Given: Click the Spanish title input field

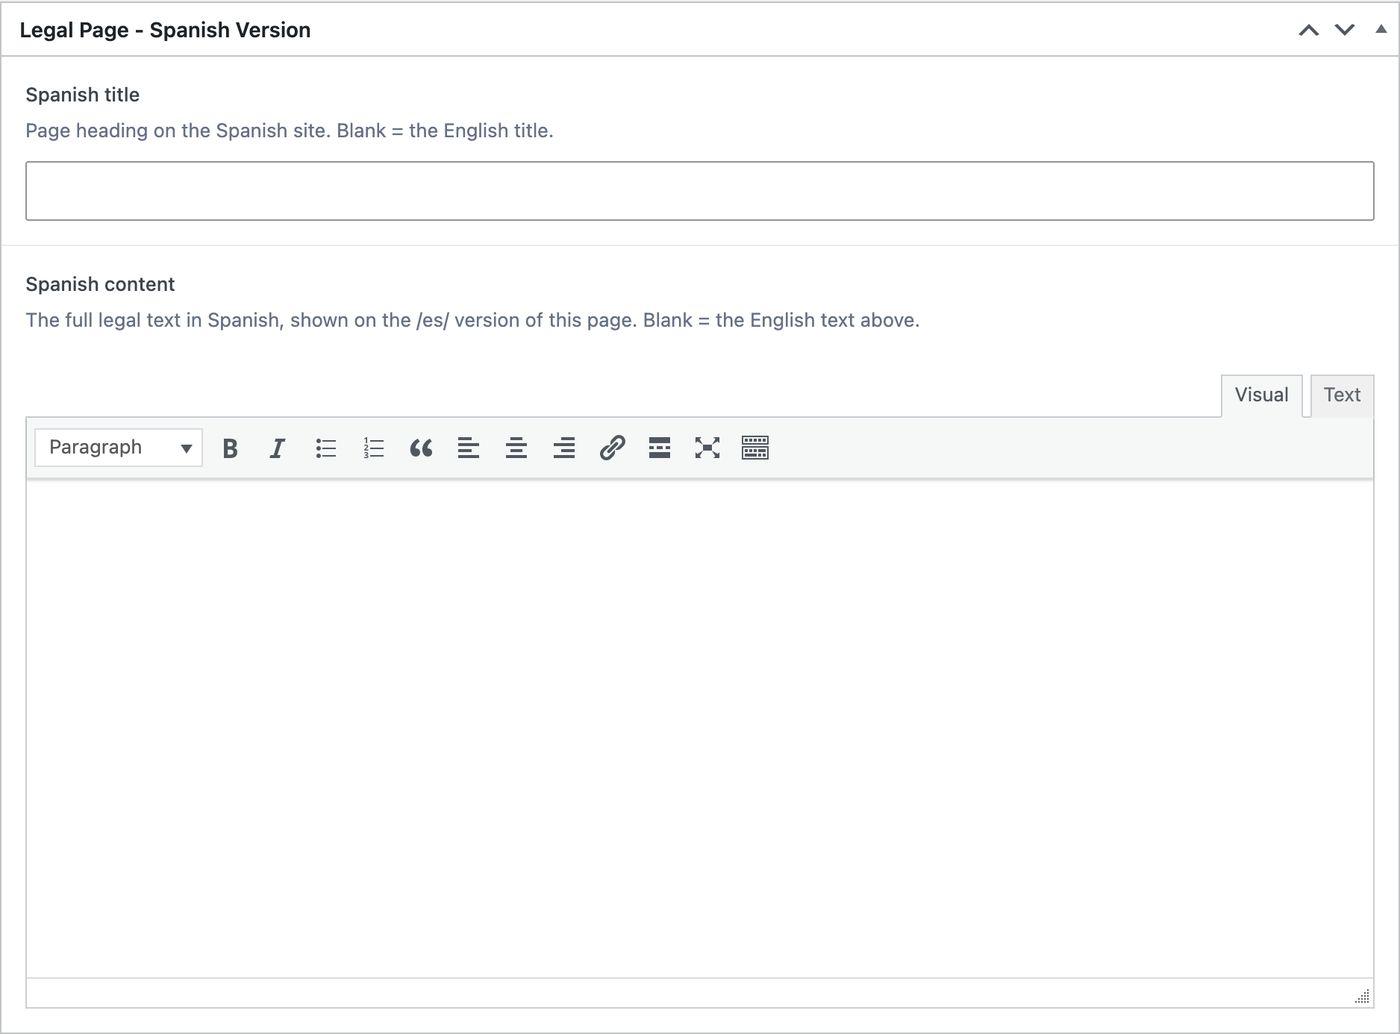Looking at the screenshot, I should (x=700, y=191).
